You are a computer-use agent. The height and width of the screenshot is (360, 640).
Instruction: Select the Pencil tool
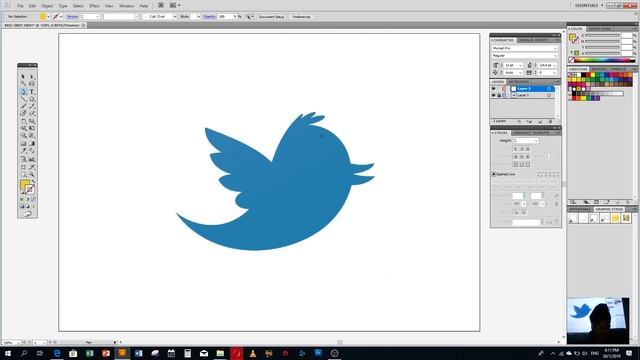tap(32, 106)
